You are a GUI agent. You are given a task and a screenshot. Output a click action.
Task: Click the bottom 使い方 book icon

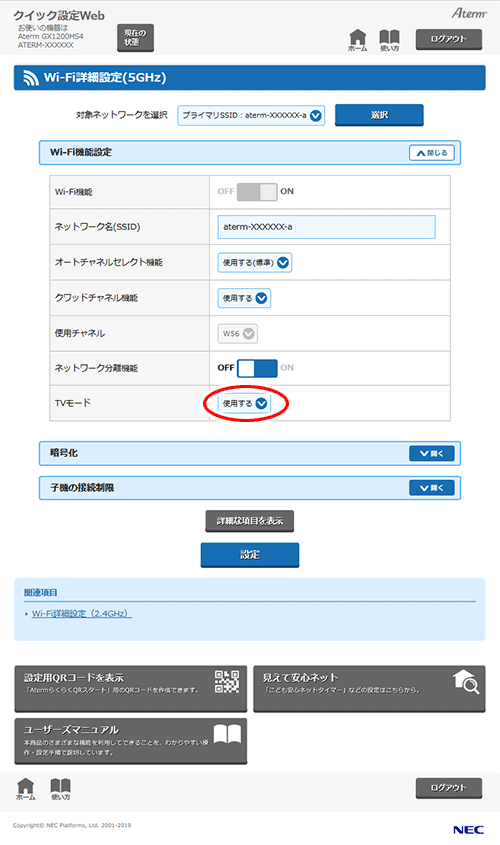click(x=60, y=789)
